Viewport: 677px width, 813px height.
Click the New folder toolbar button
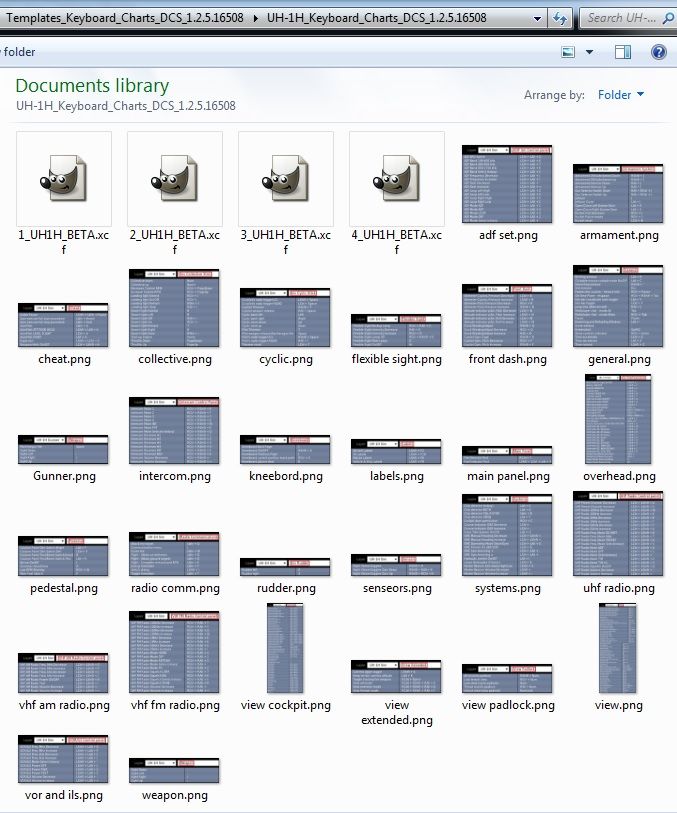18,52
